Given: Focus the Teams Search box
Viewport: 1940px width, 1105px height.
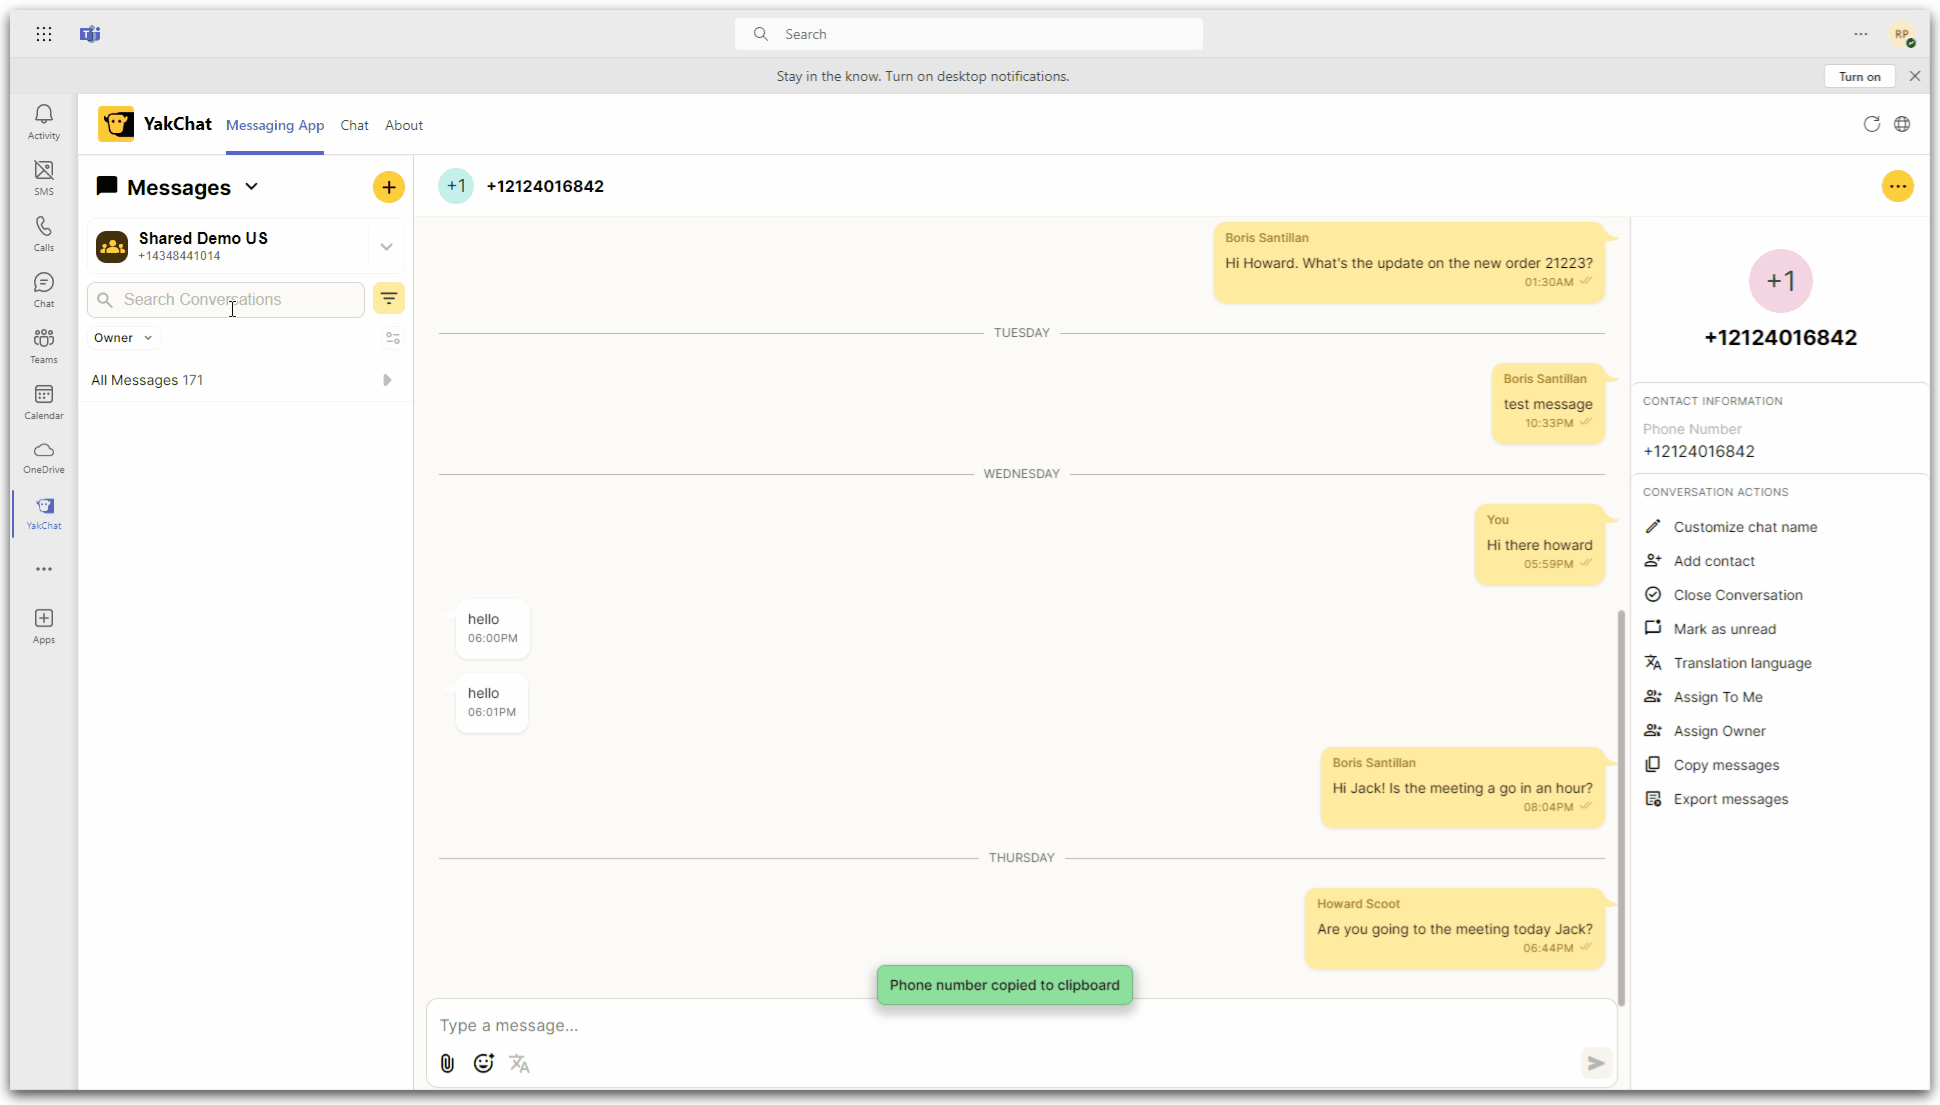Looking at the screenshot, I should coord(968,34).
